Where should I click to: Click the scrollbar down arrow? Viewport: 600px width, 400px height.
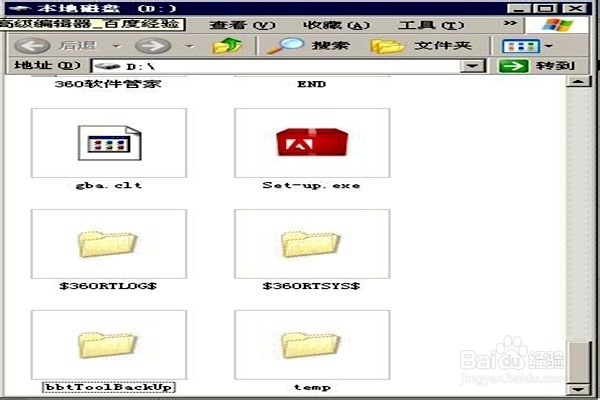[578, 390]
